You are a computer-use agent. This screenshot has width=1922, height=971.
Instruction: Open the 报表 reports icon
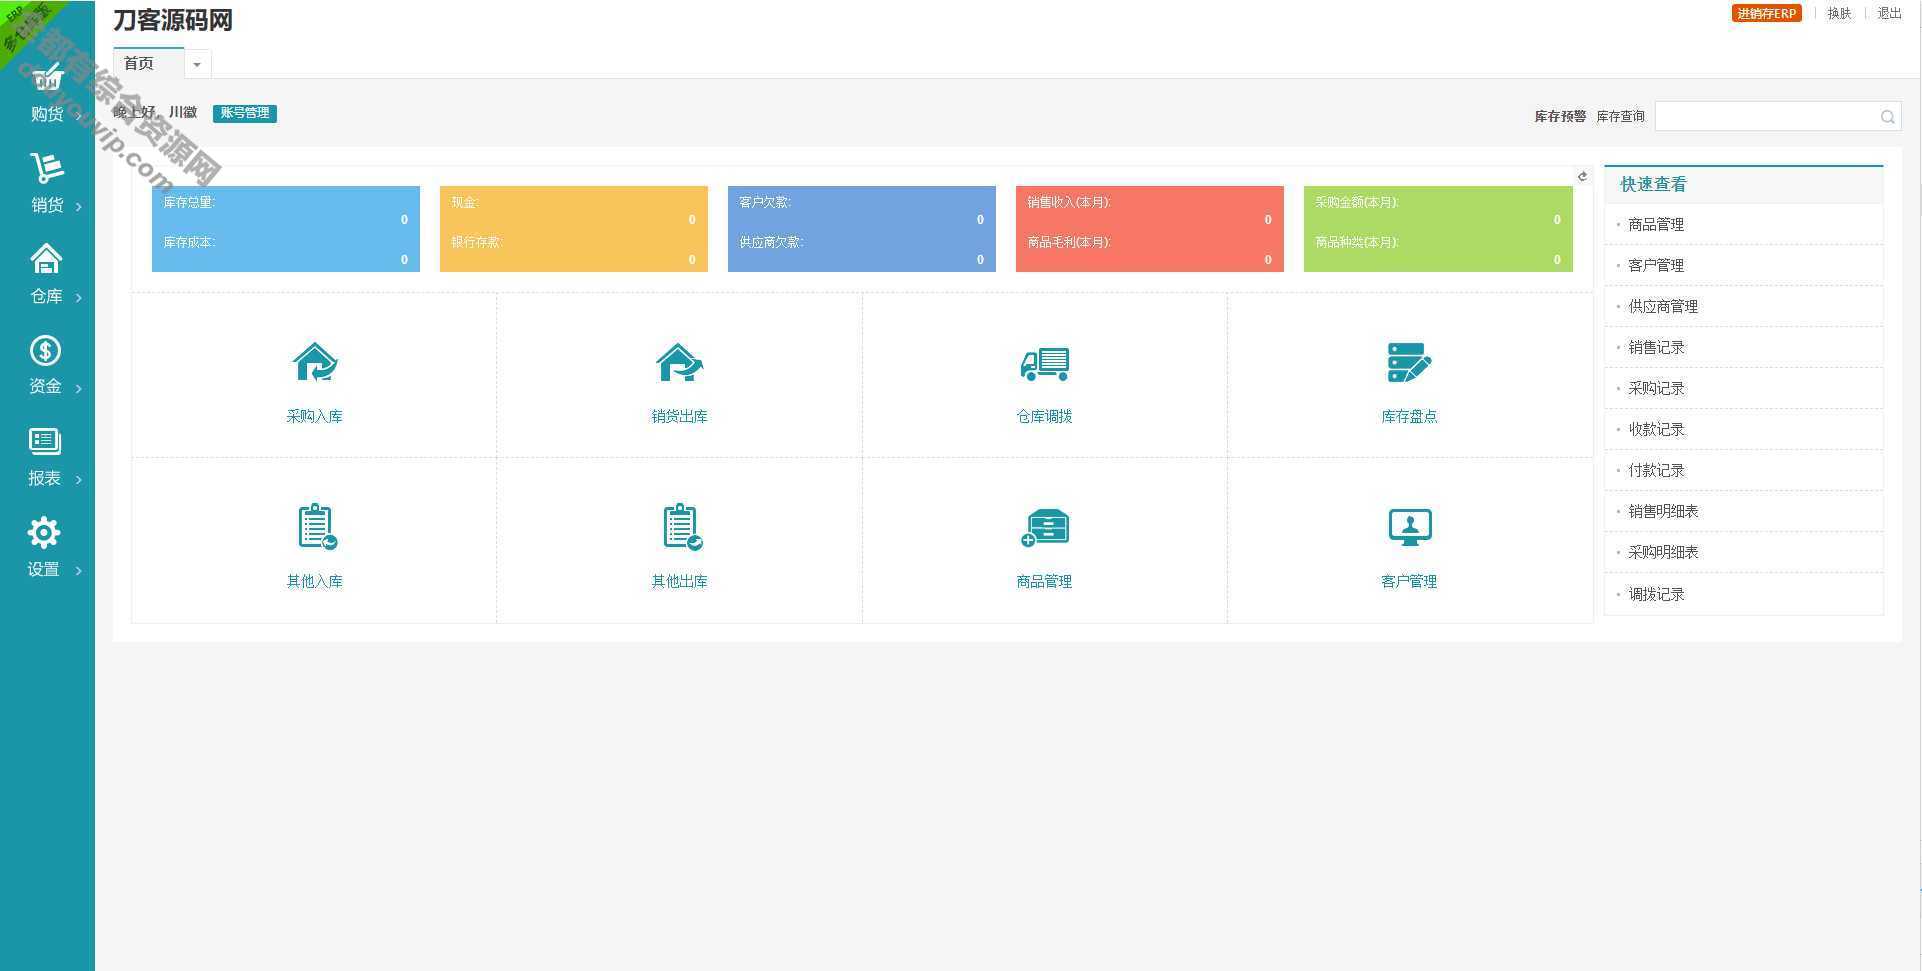tap(45, 441)
